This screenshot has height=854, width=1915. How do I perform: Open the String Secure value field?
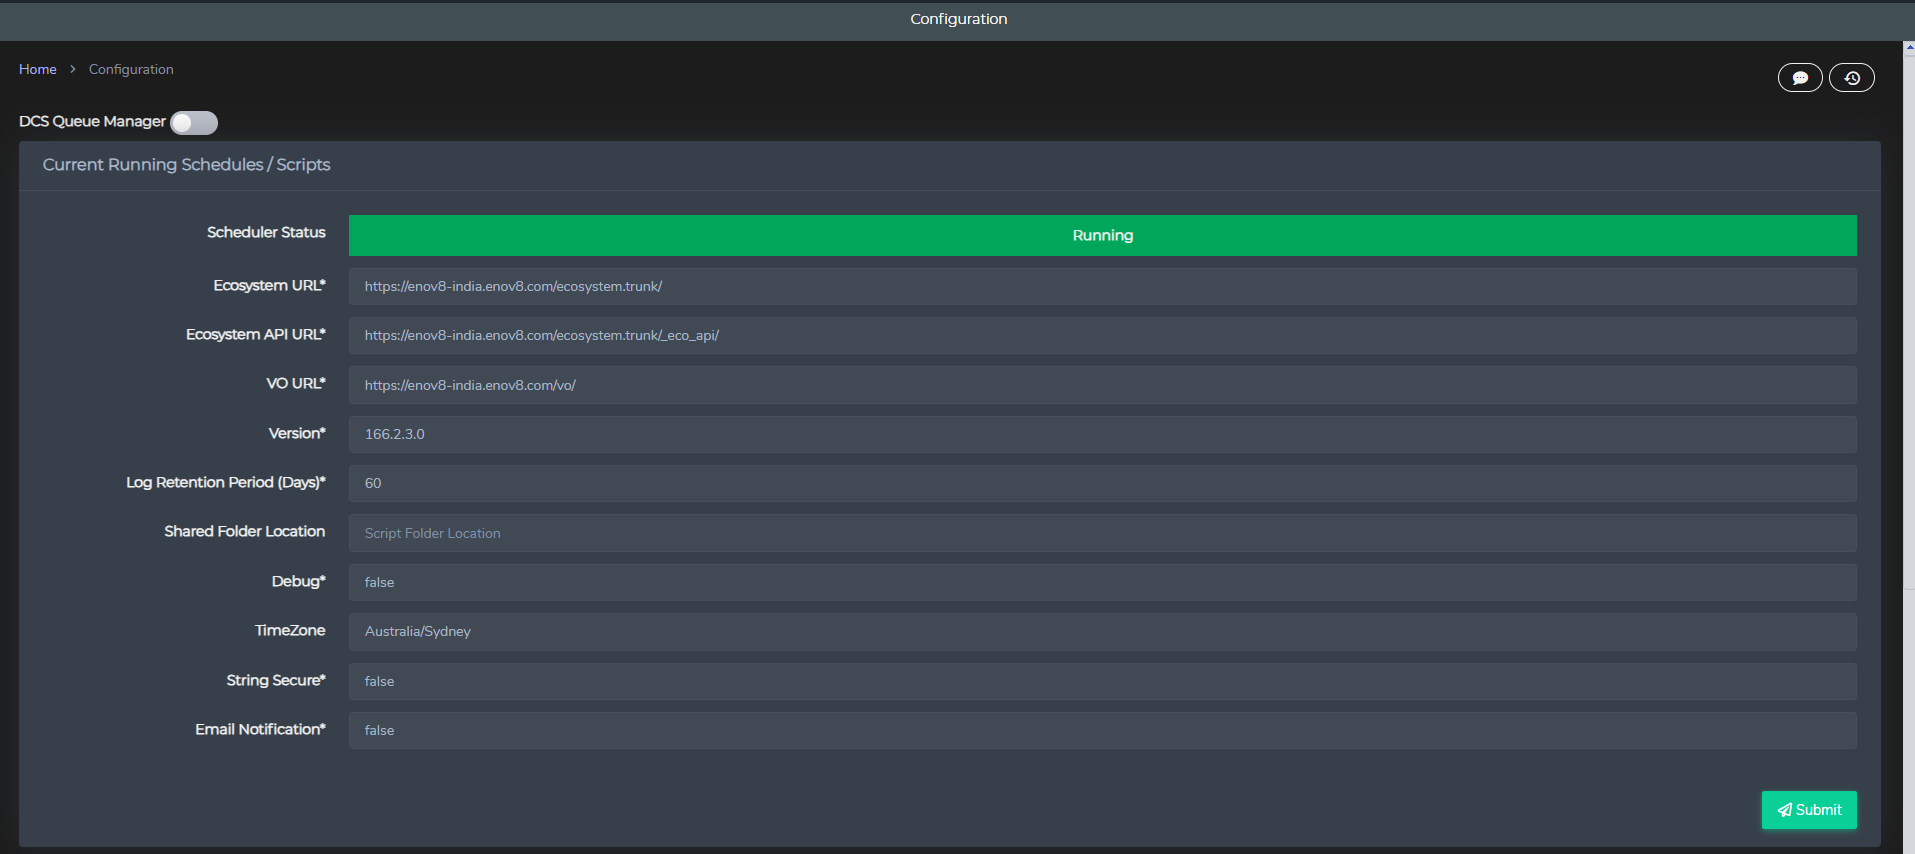pos(1102,681)
